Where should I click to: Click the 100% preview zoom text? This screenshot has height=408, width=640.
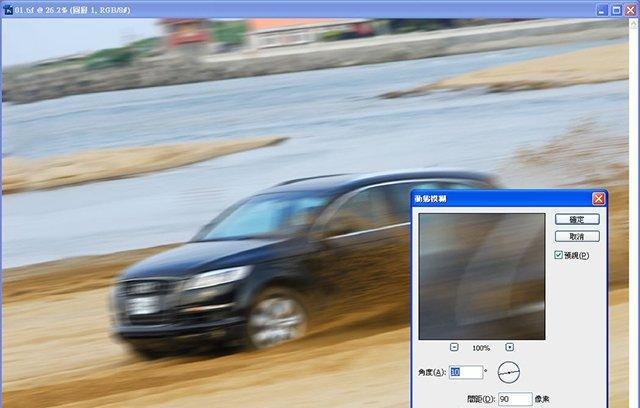[x=481, y=348]
